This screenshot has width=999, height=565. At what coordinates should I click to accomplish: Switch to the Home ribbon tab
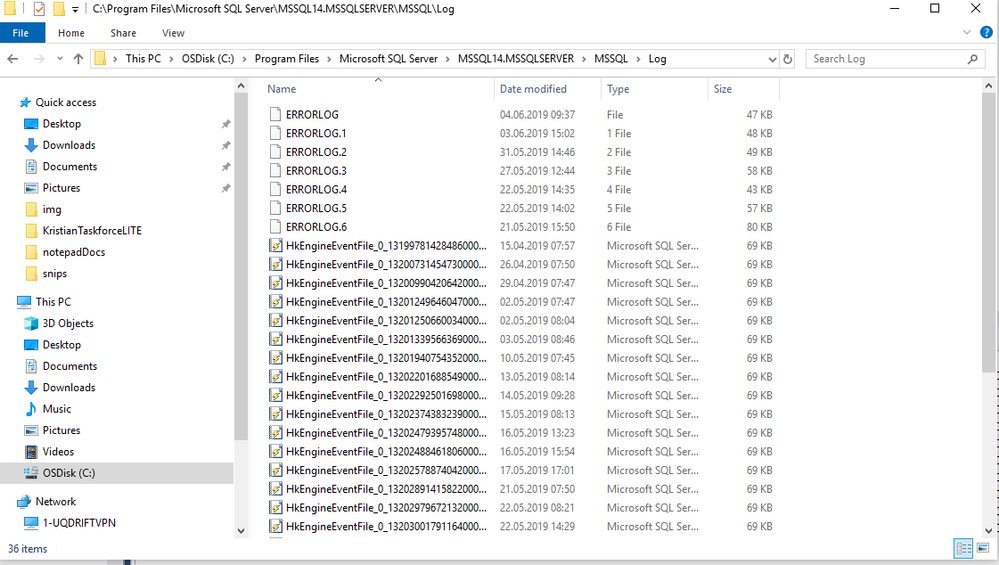tap(71, 33)
